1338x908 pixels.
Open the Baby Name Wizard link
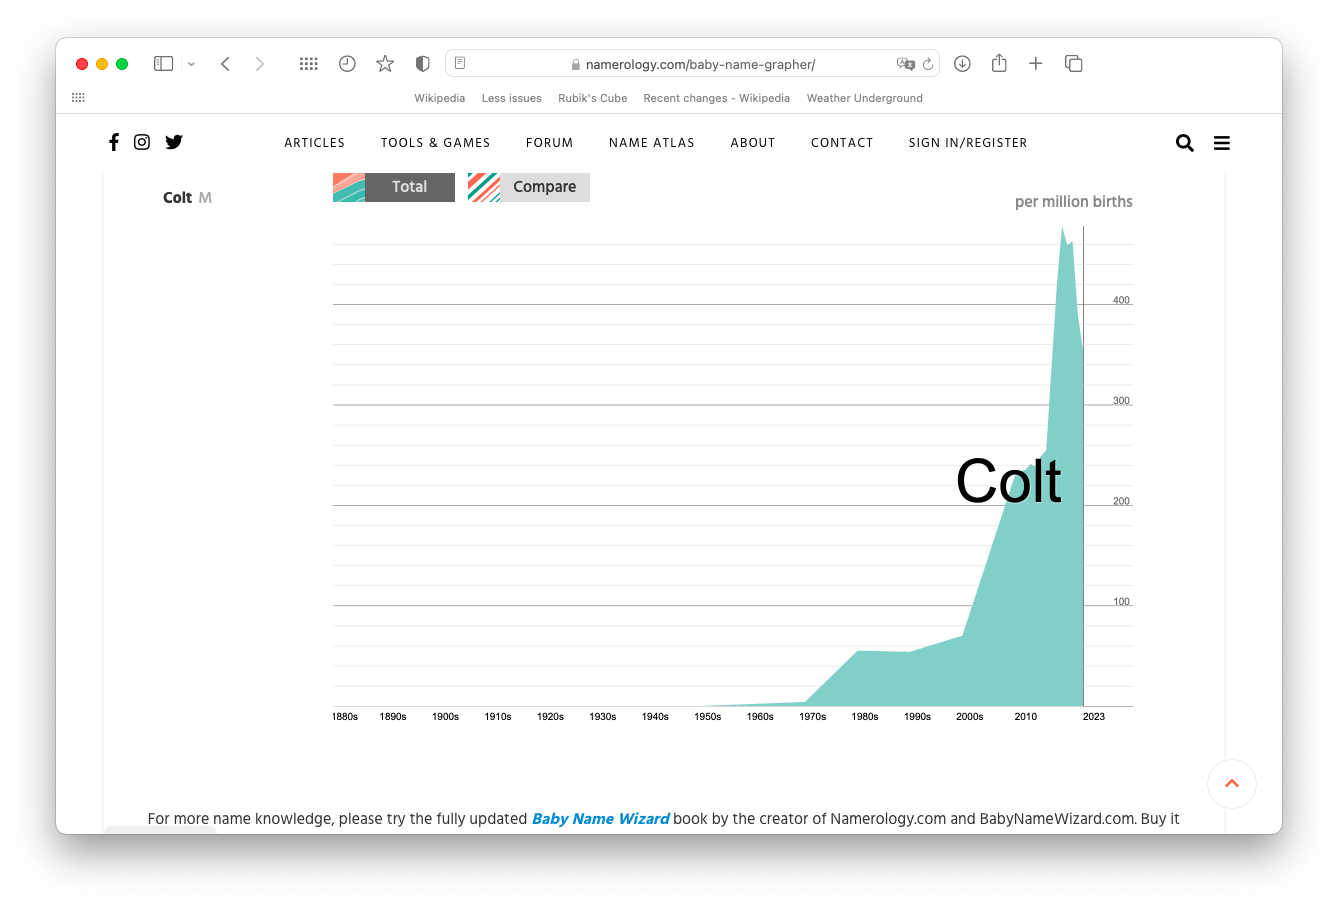click(600, 819)
